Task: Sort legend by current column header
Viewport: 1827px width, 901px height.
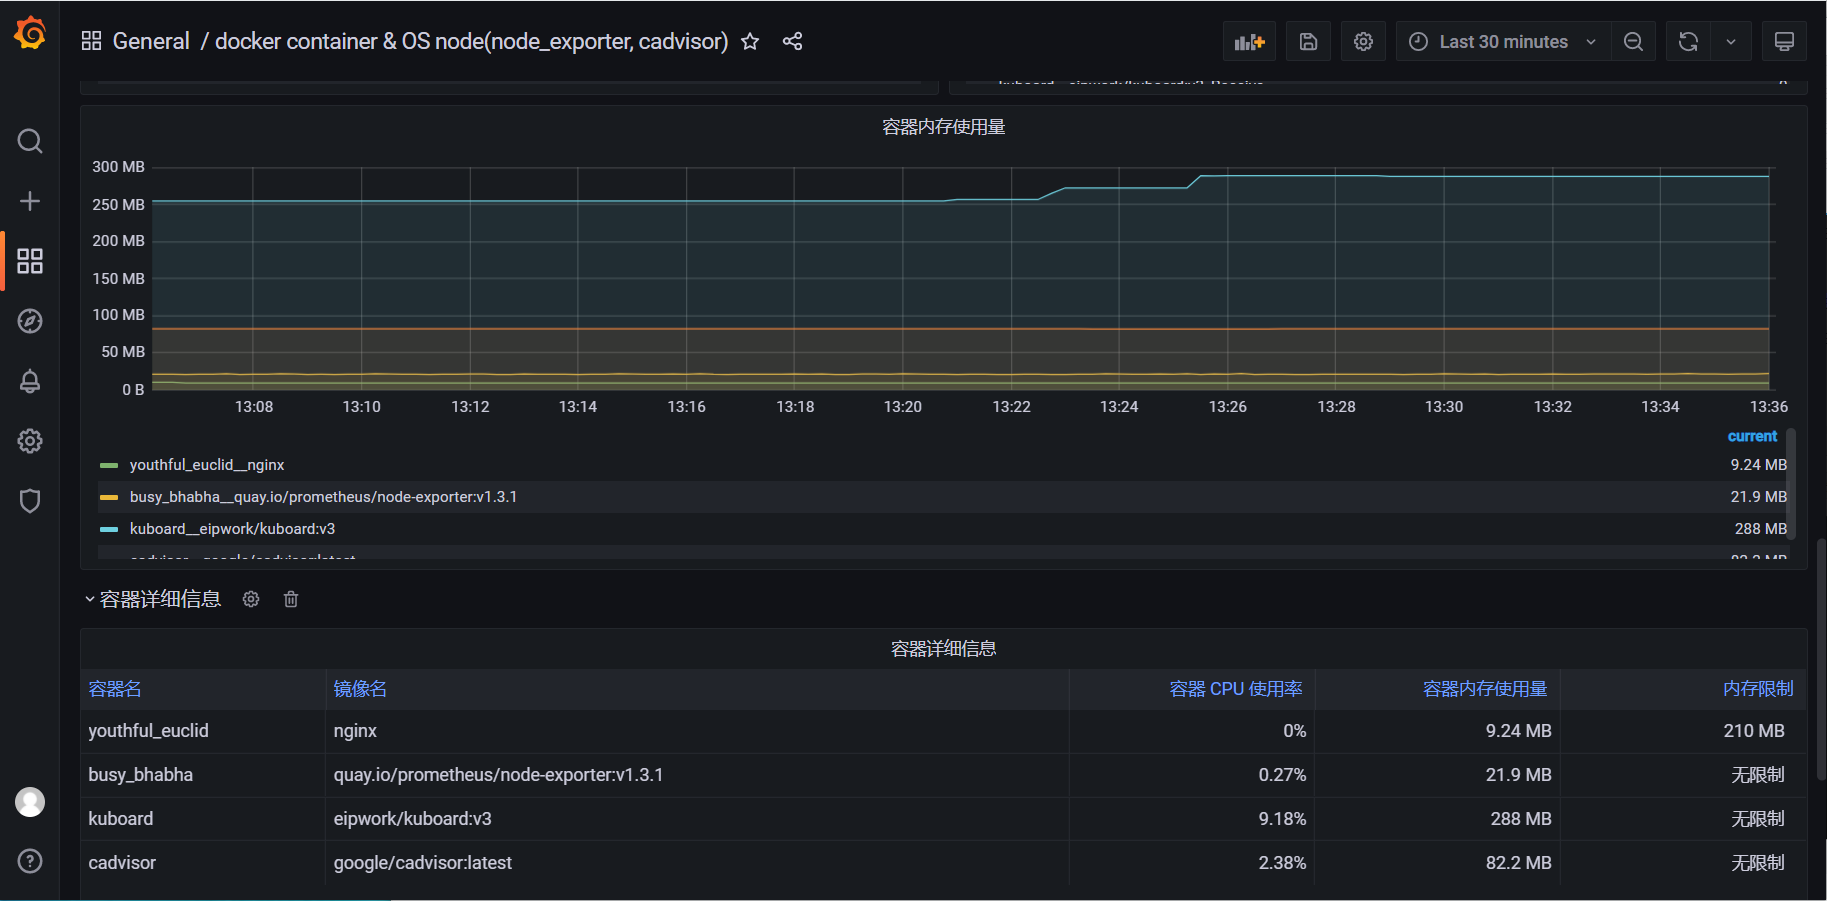Action: click(1752, 436)
